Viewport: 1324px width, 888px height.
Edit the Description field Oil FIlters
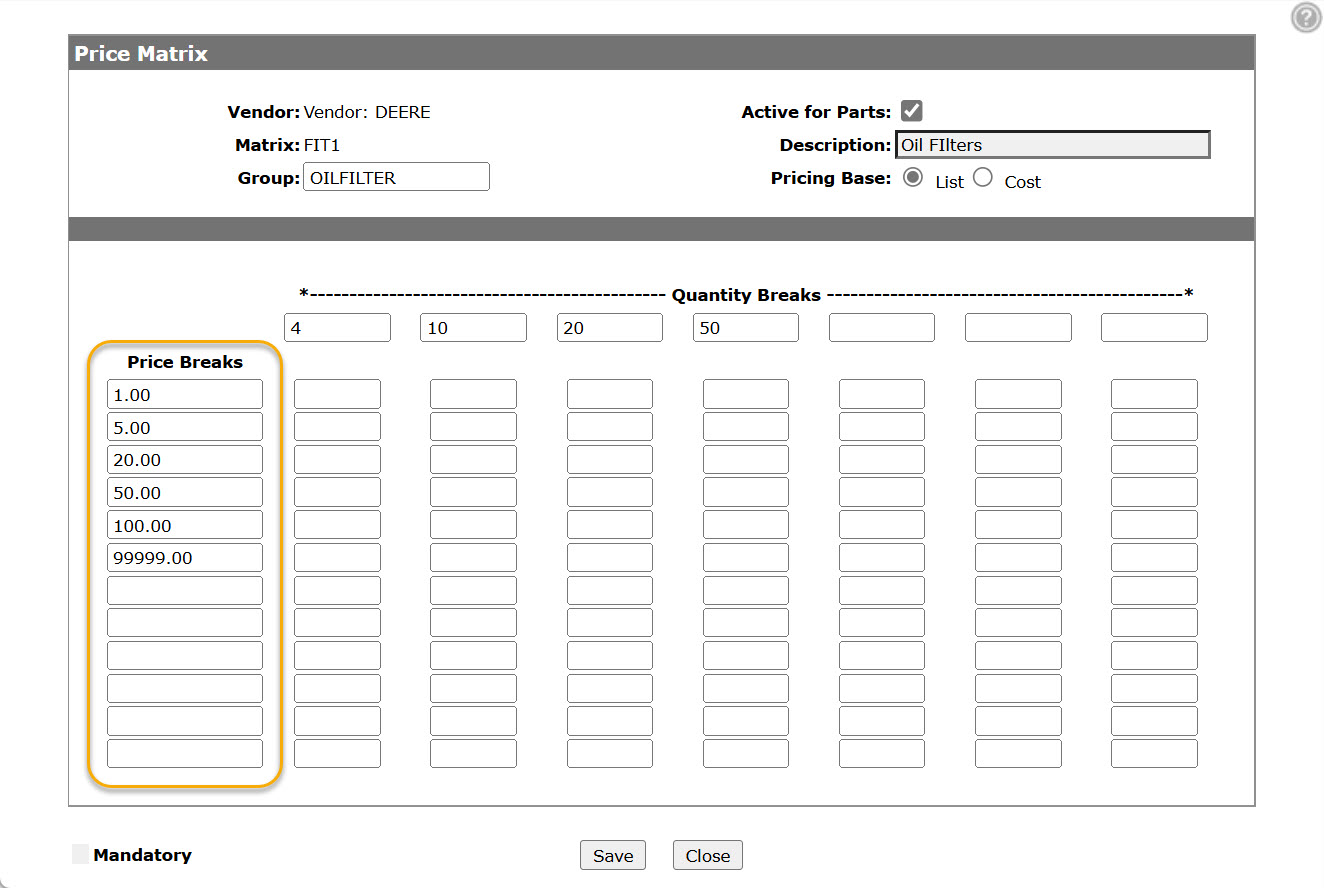coord(1052,145)
